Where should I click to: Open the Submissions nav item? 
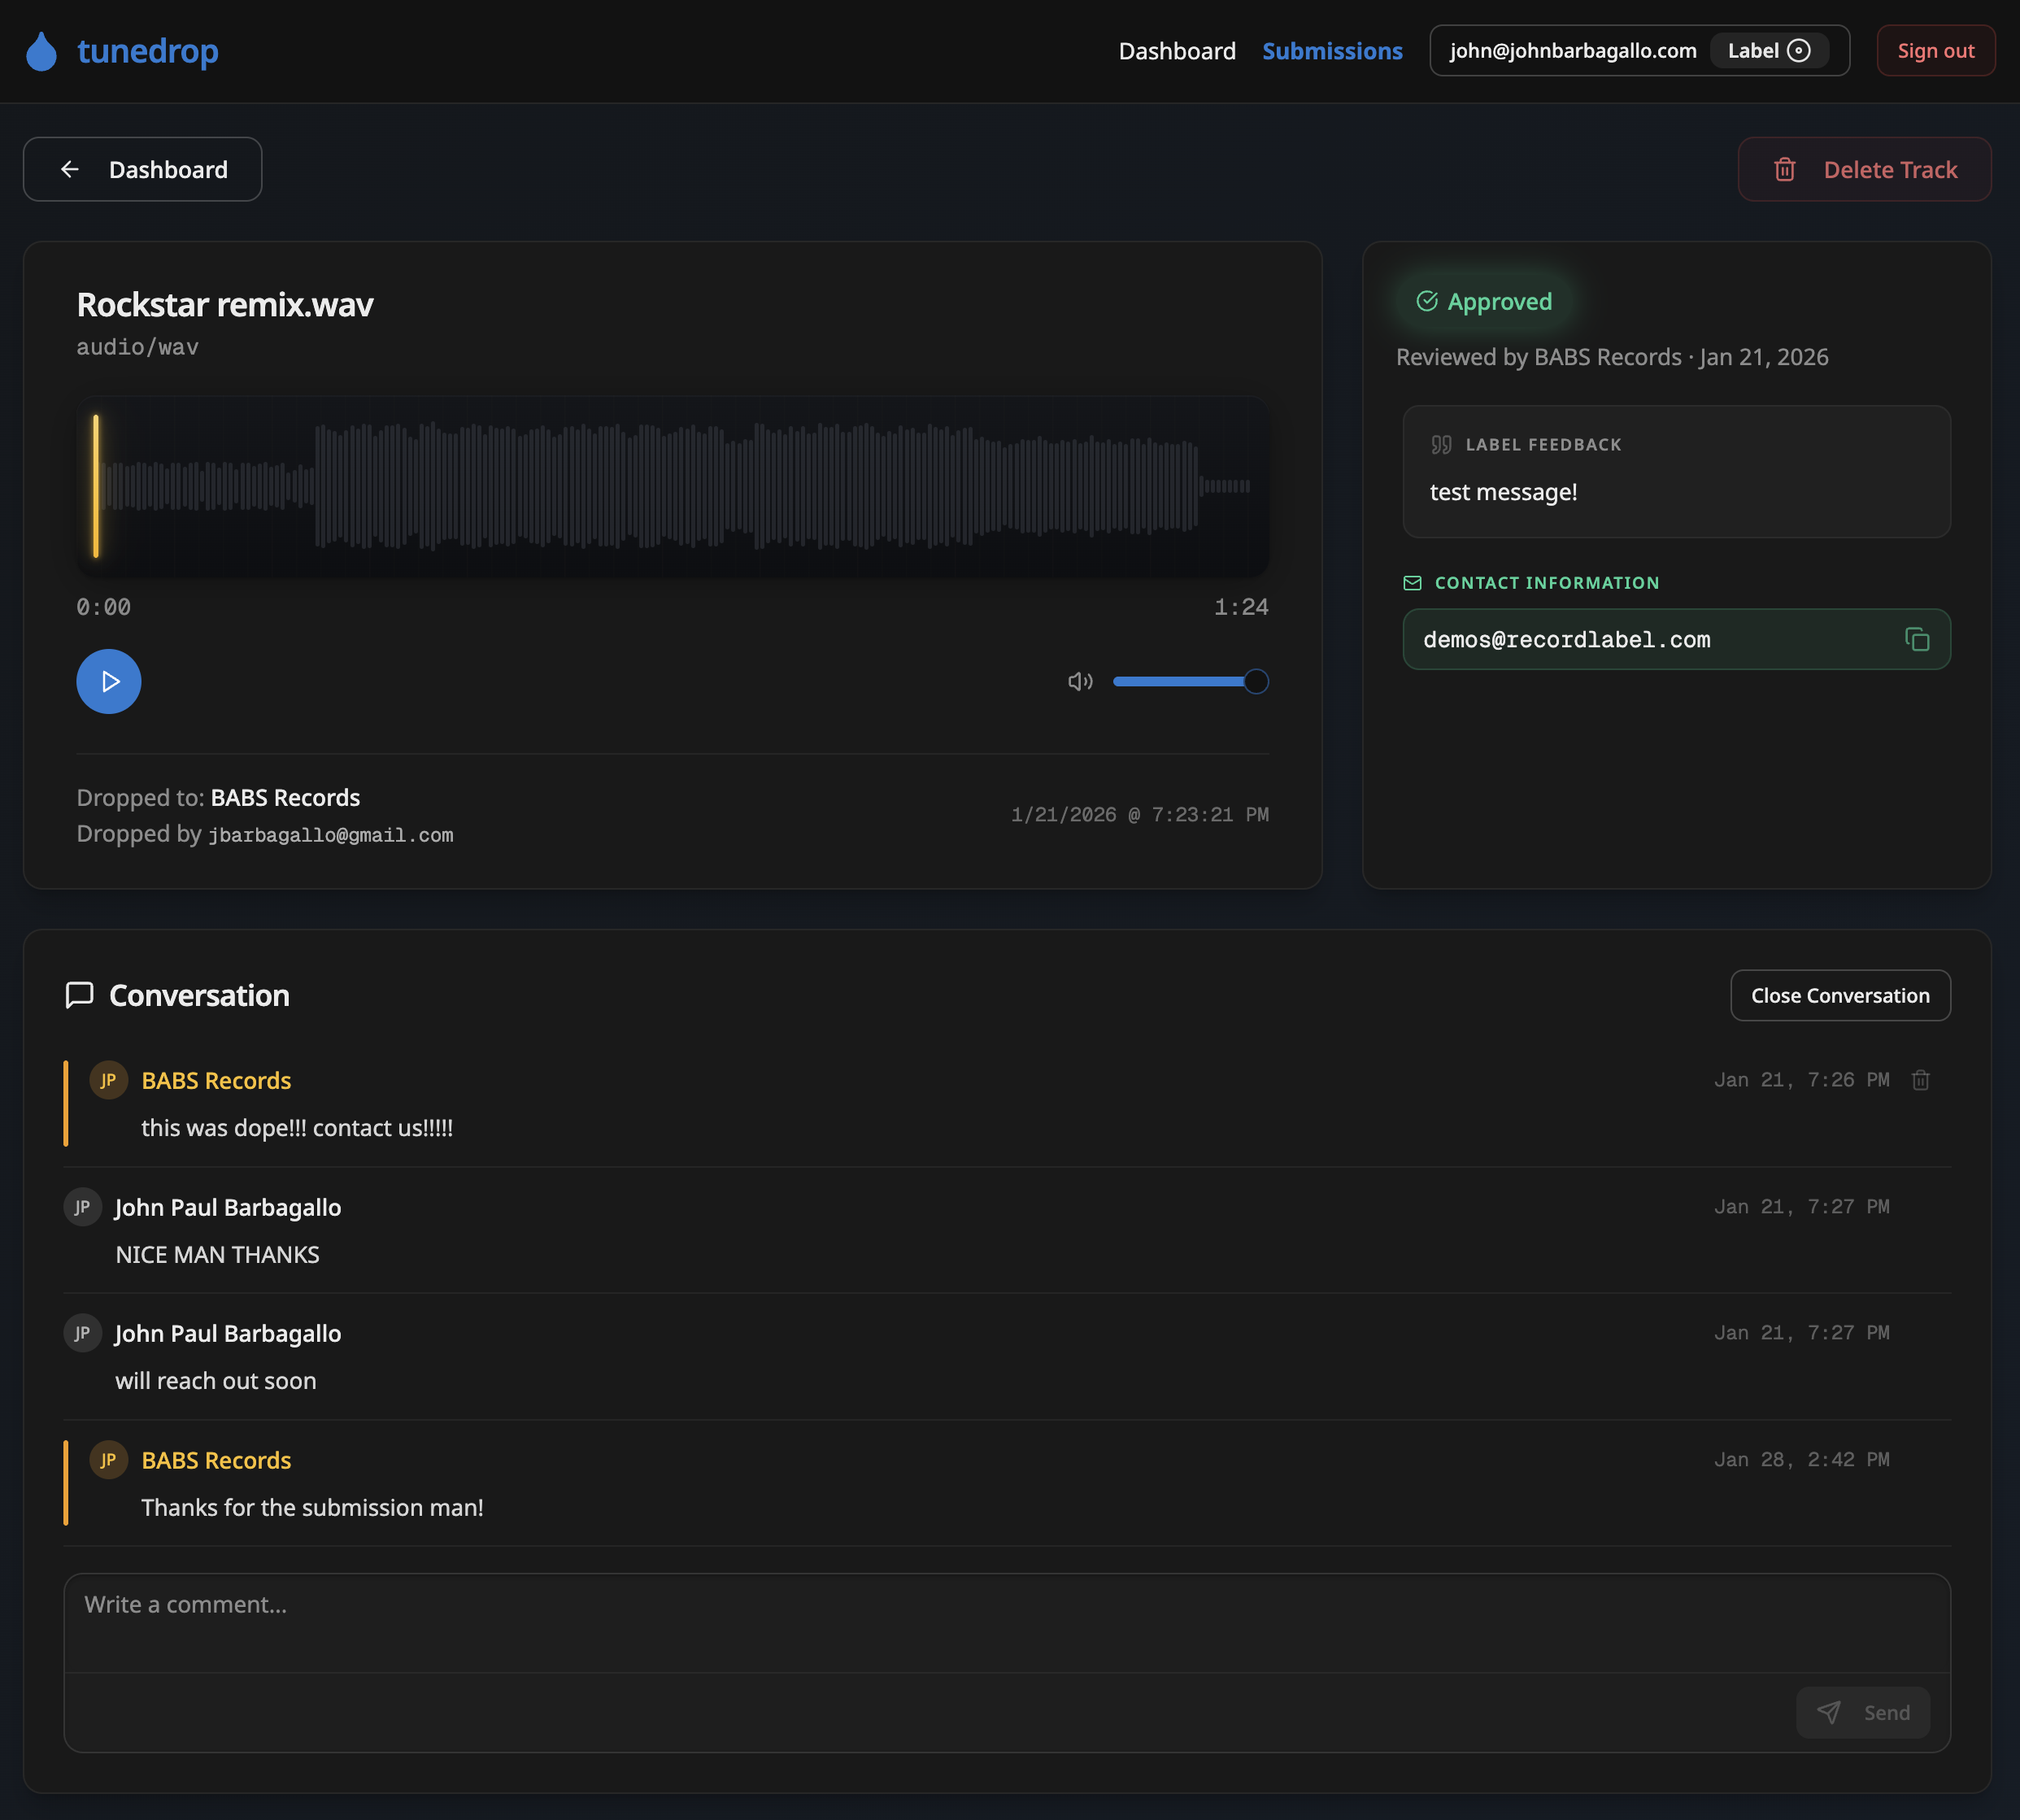pos(1332,51)
